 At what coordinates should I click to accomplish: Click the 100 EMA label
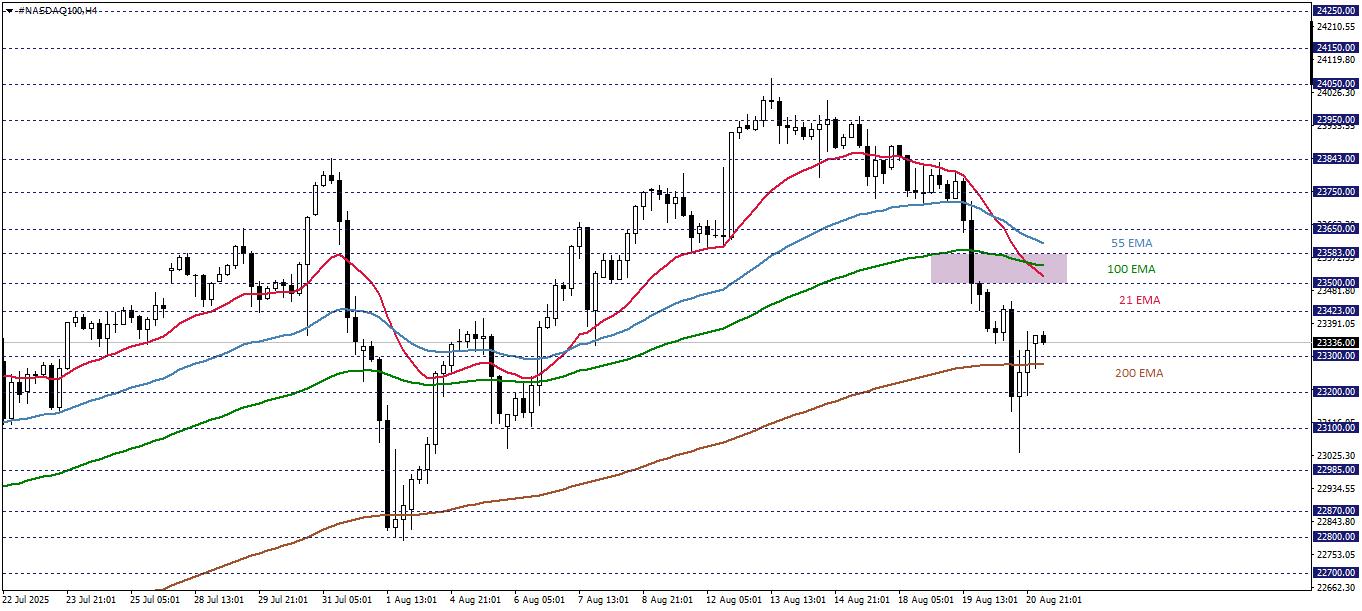pyautogui.click(x=1131, y=269)
